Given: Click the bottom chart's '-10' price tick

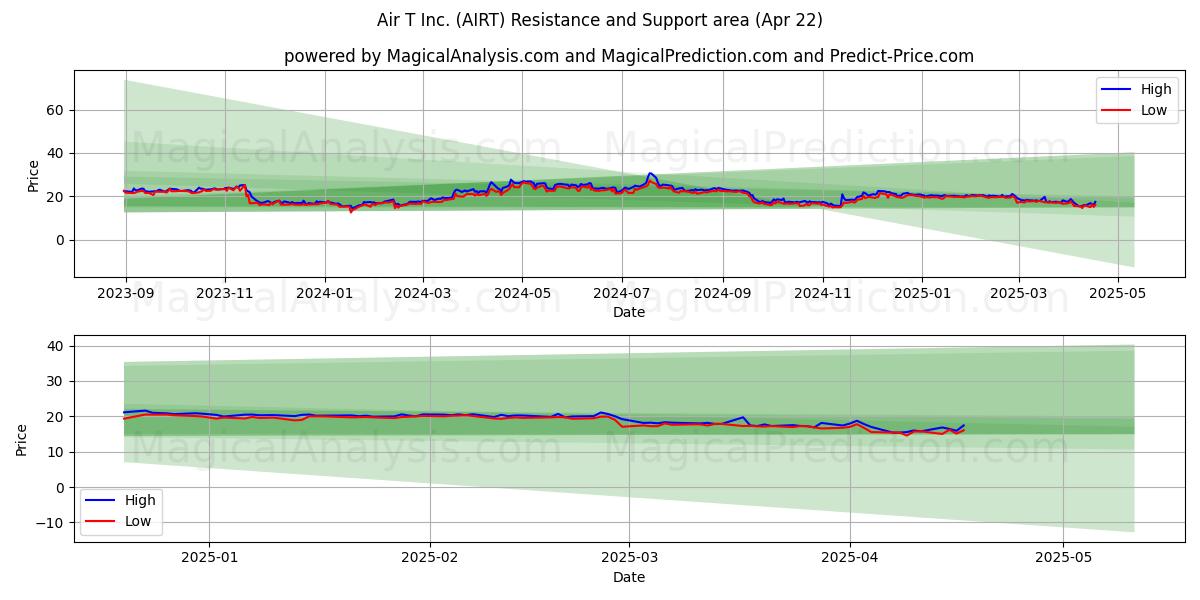Looking at the screenshot, I should pyautogui.click(x=50, y=523).
